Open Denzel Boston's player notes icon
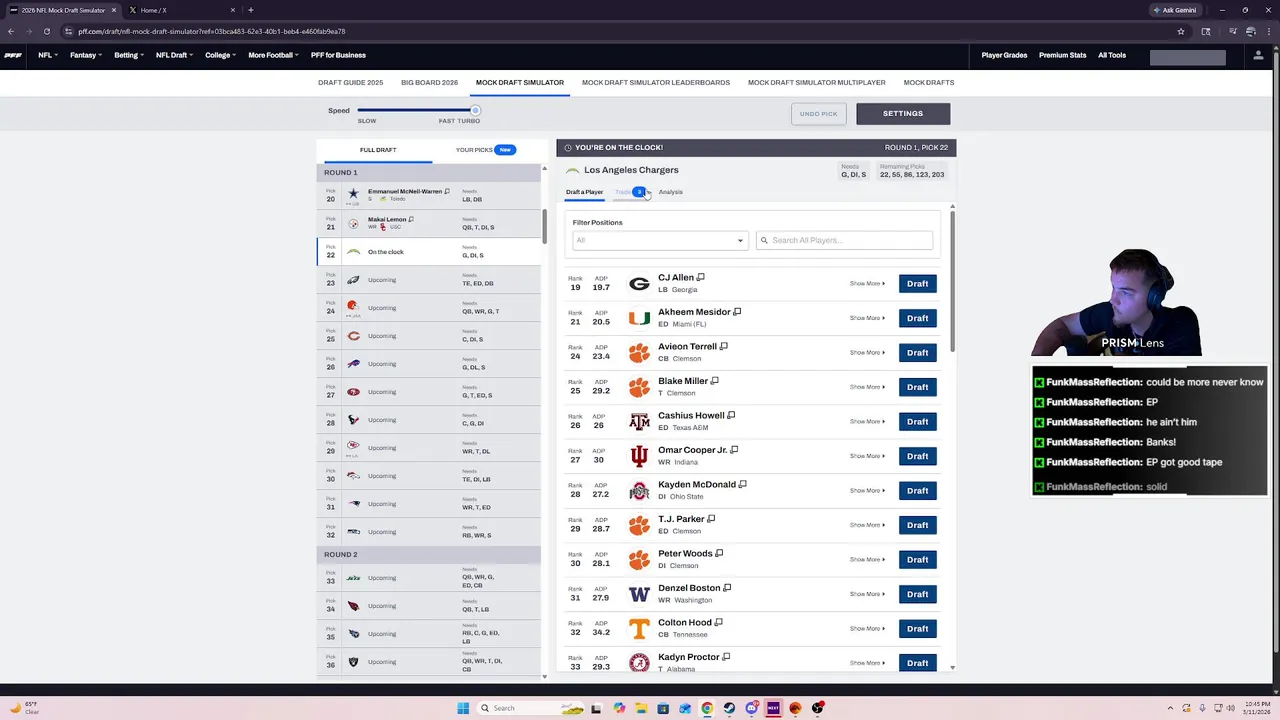Screen dimensions: 1280x720 [x=727, y=588]
